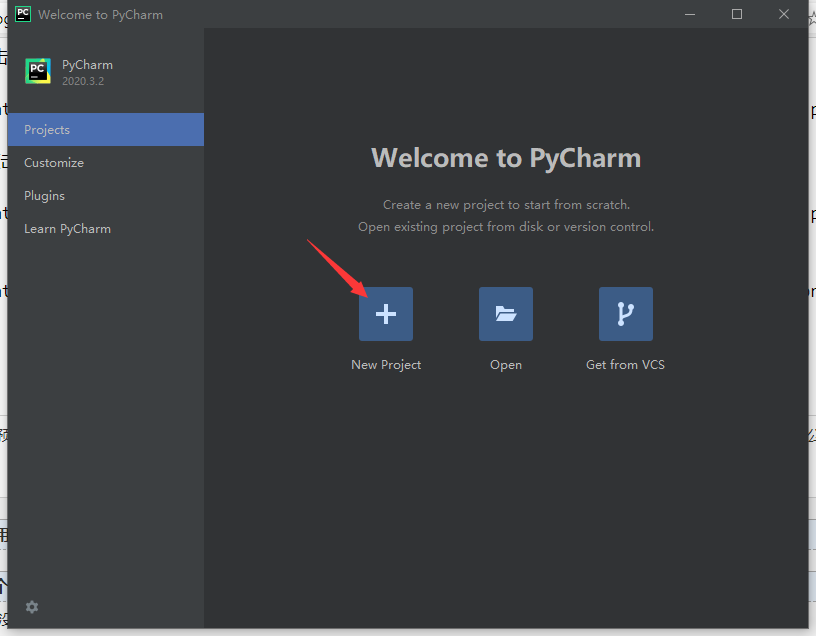Click 'Create a new project to start from scratch.'

pos(506,205)
